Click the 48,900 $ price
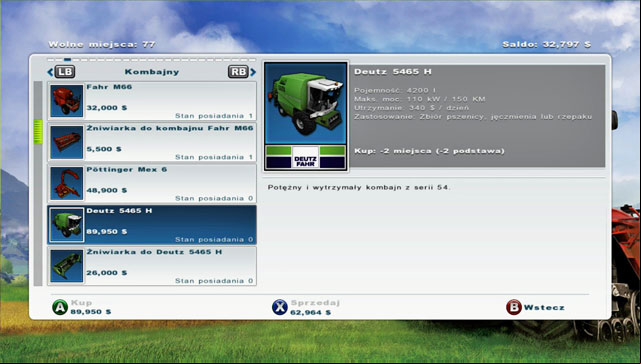This screenshot has width=641, height=364. [107, 191]
